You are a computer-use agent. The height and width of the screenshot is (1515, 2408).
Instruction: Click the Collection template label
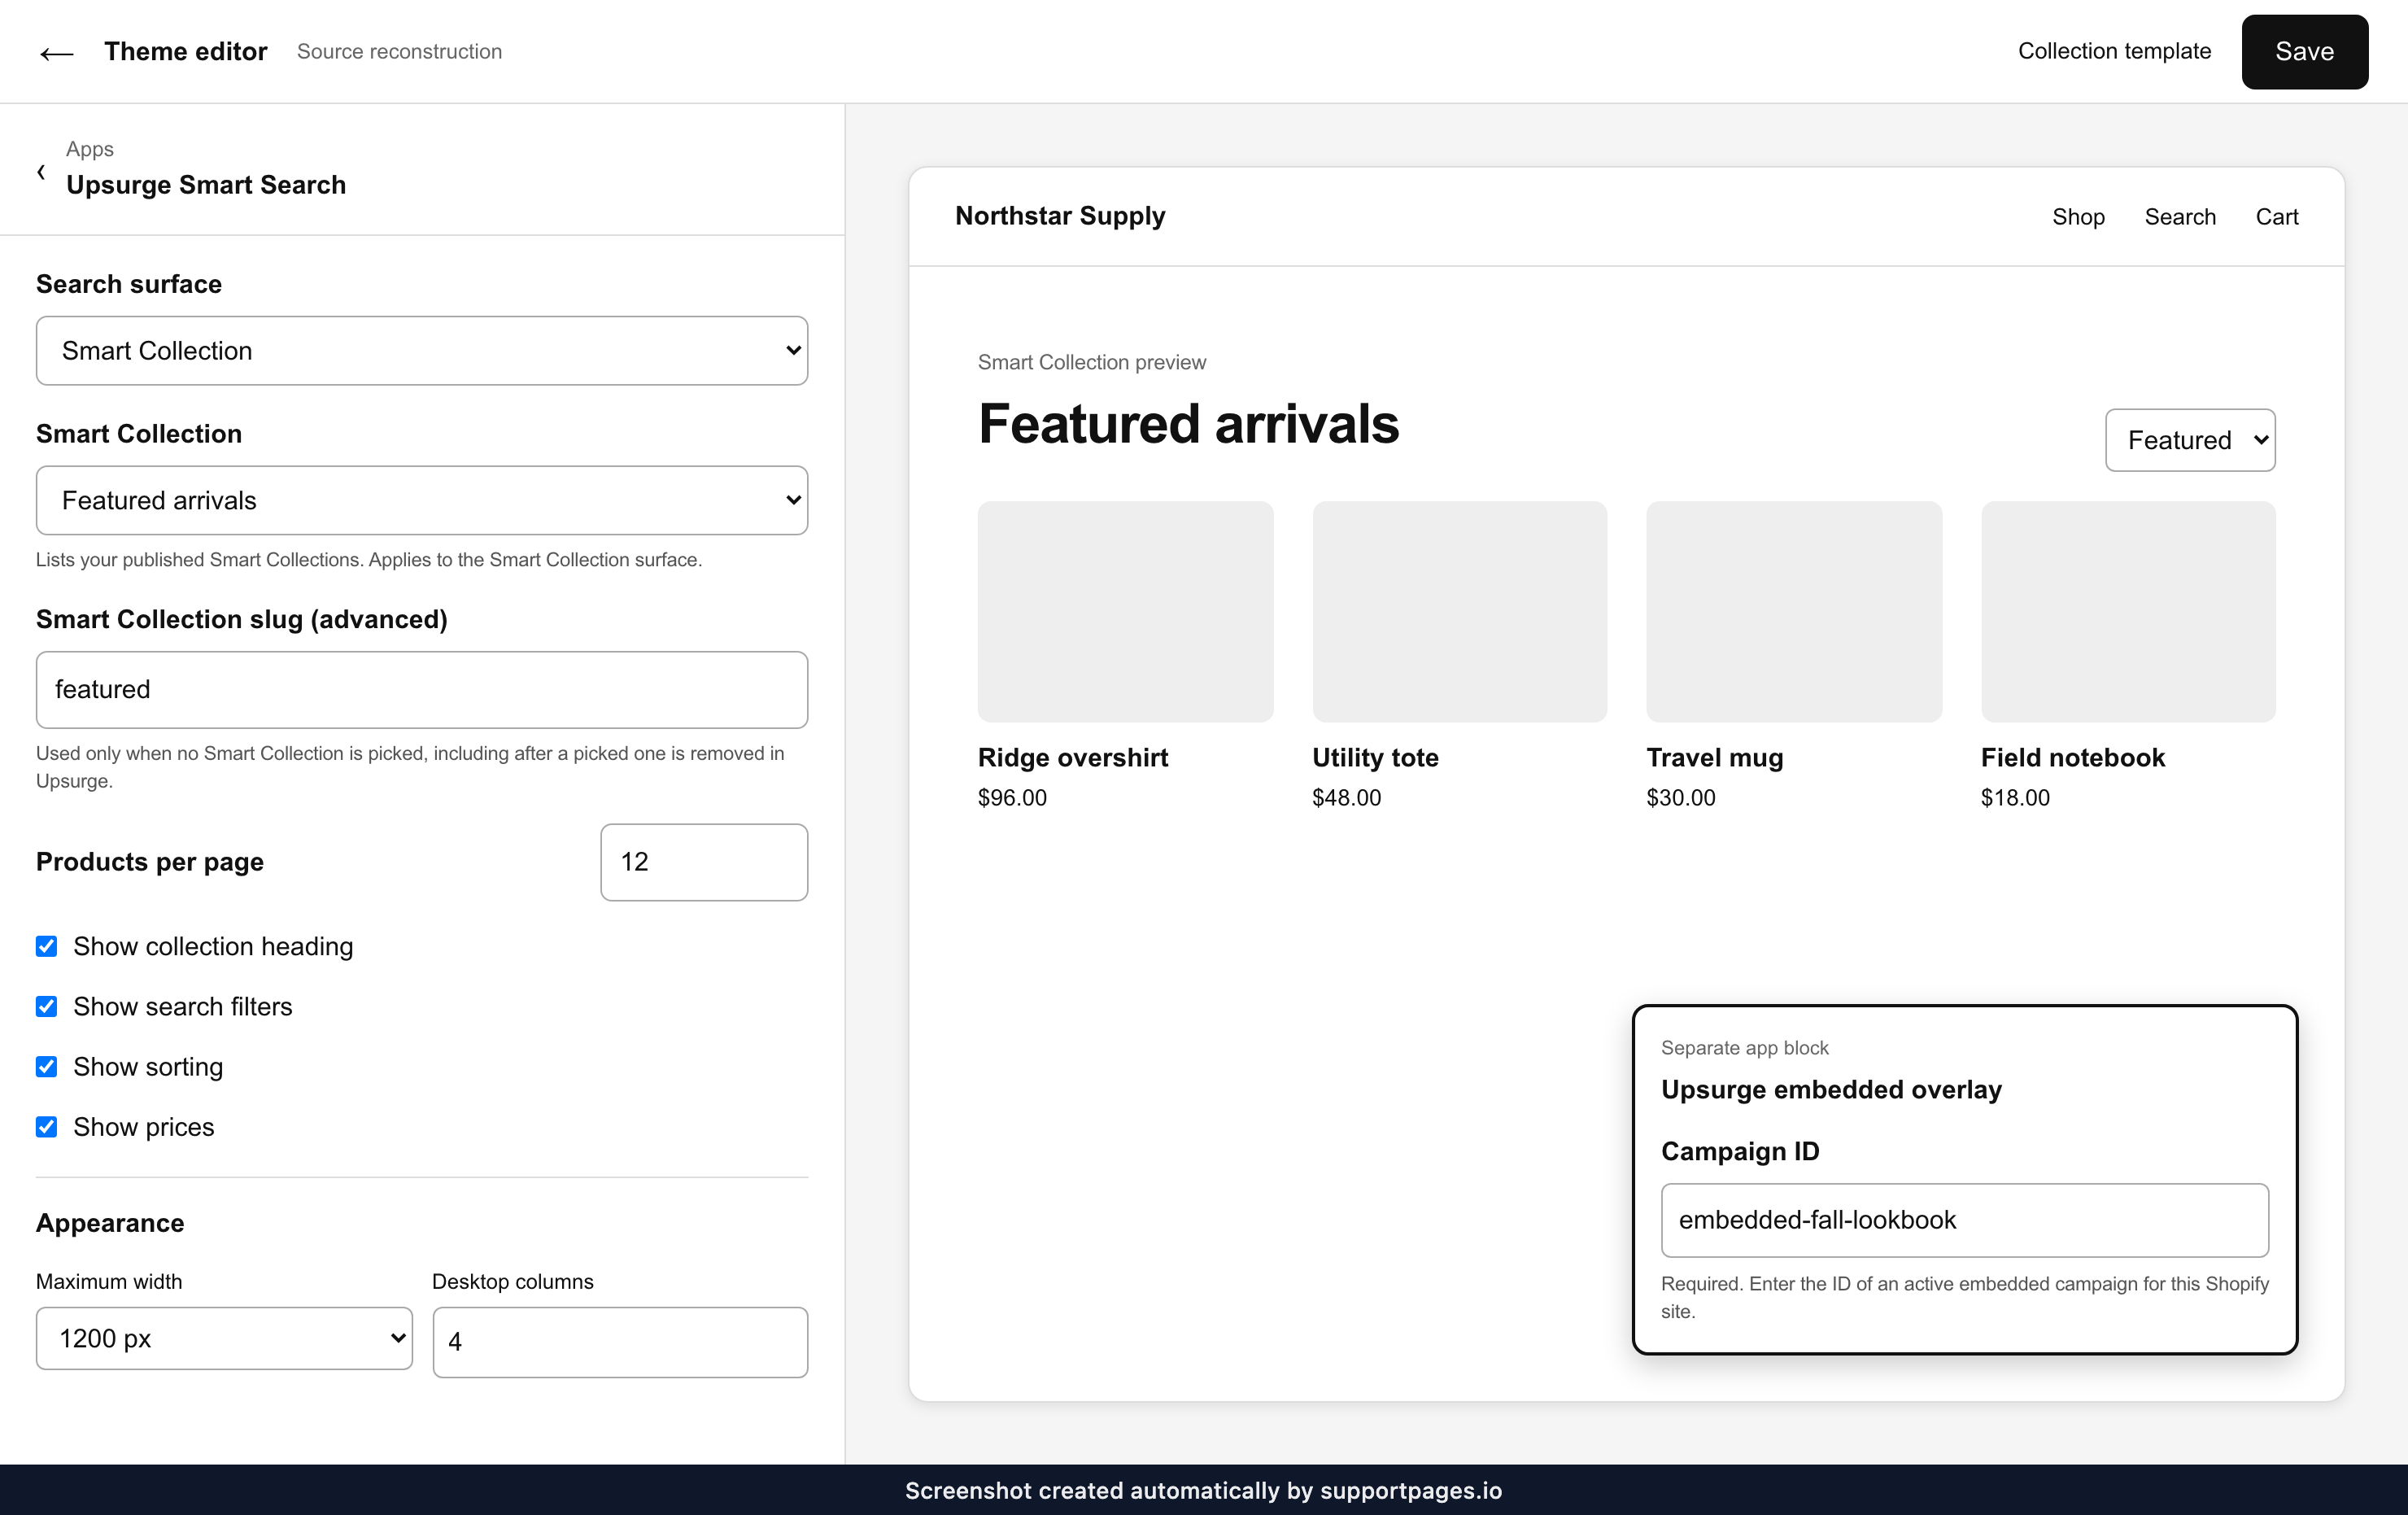tap(2114, 51)
